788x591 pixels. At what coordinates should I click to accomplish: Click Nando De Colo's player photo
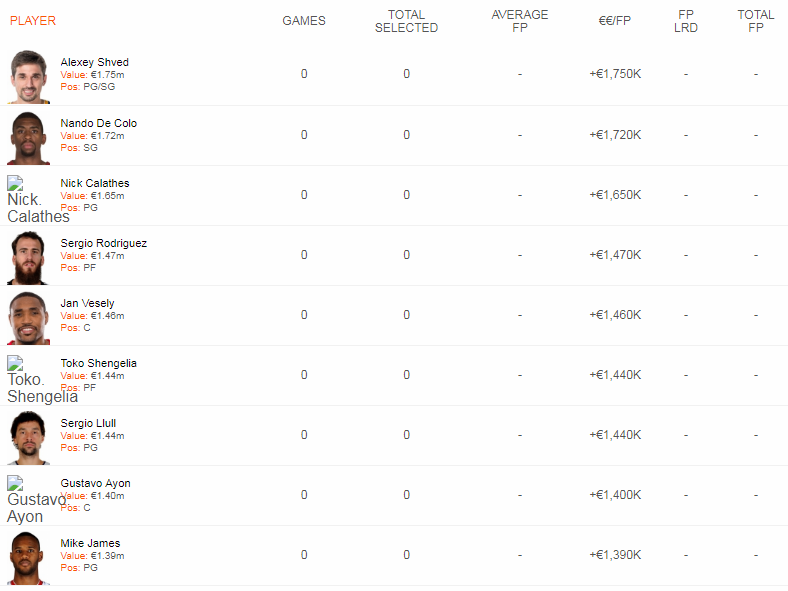(x=29, y=136)
